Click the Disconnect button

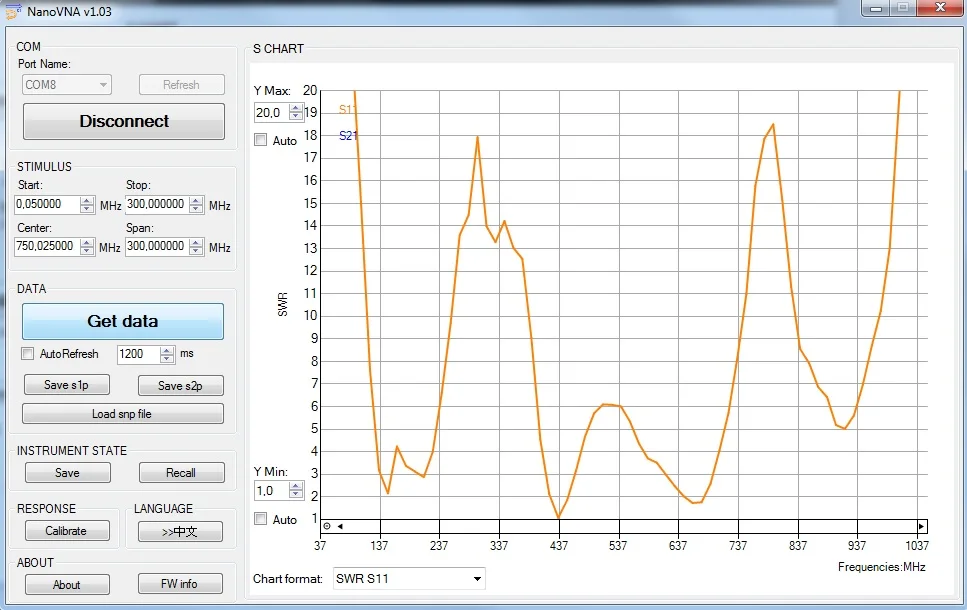(124, 121)
